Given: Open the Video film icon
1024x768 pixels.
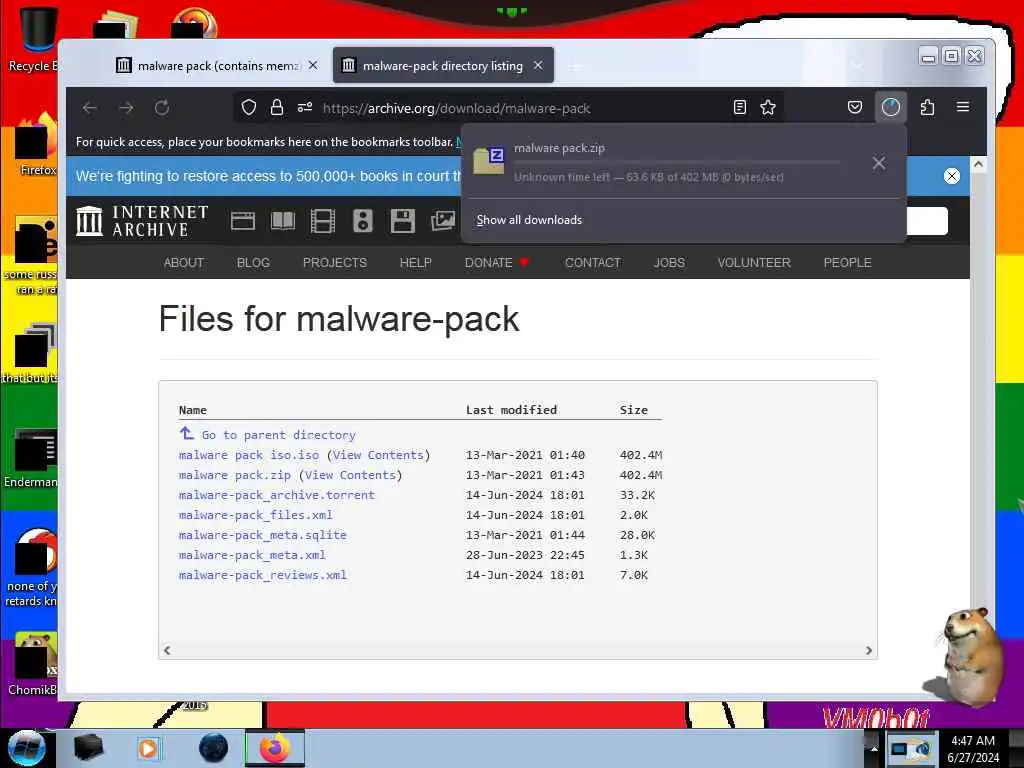Looking at the screenshot, I should [323, 221].
